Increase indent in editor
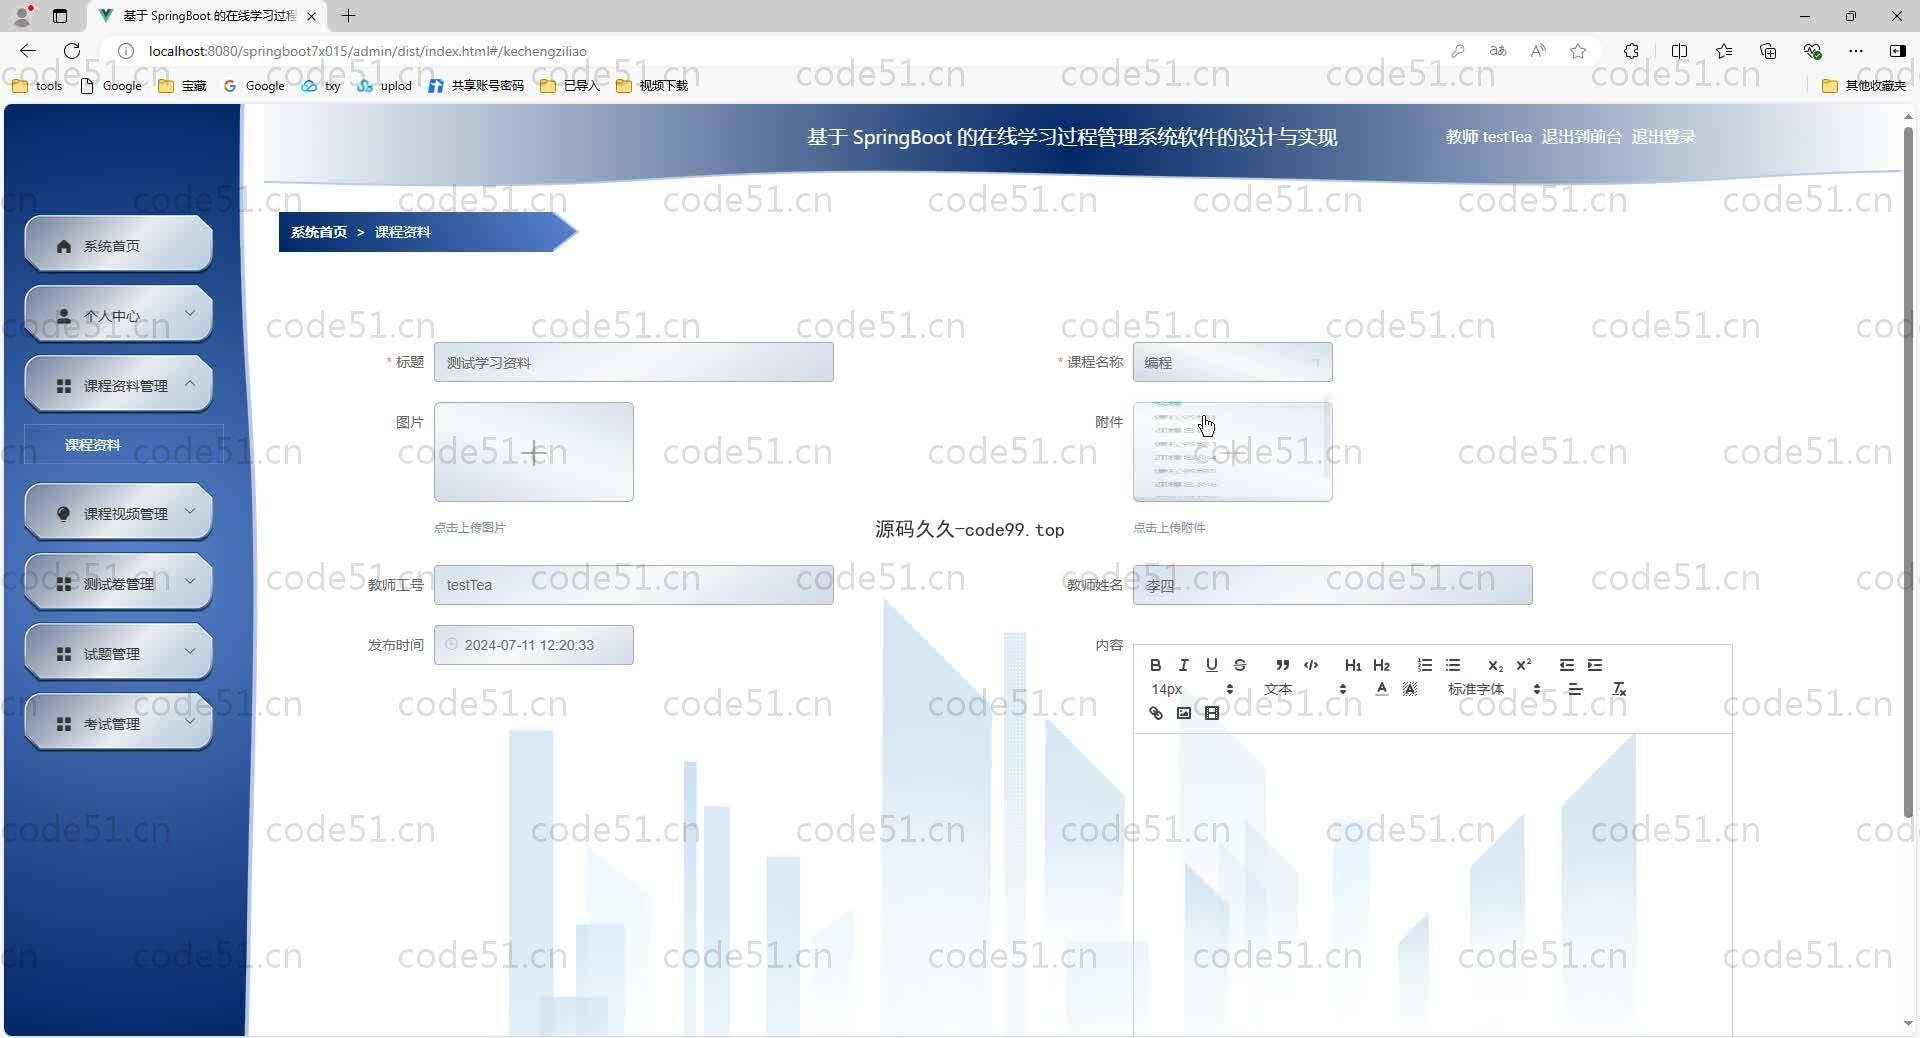 [x=1595, y=665]
